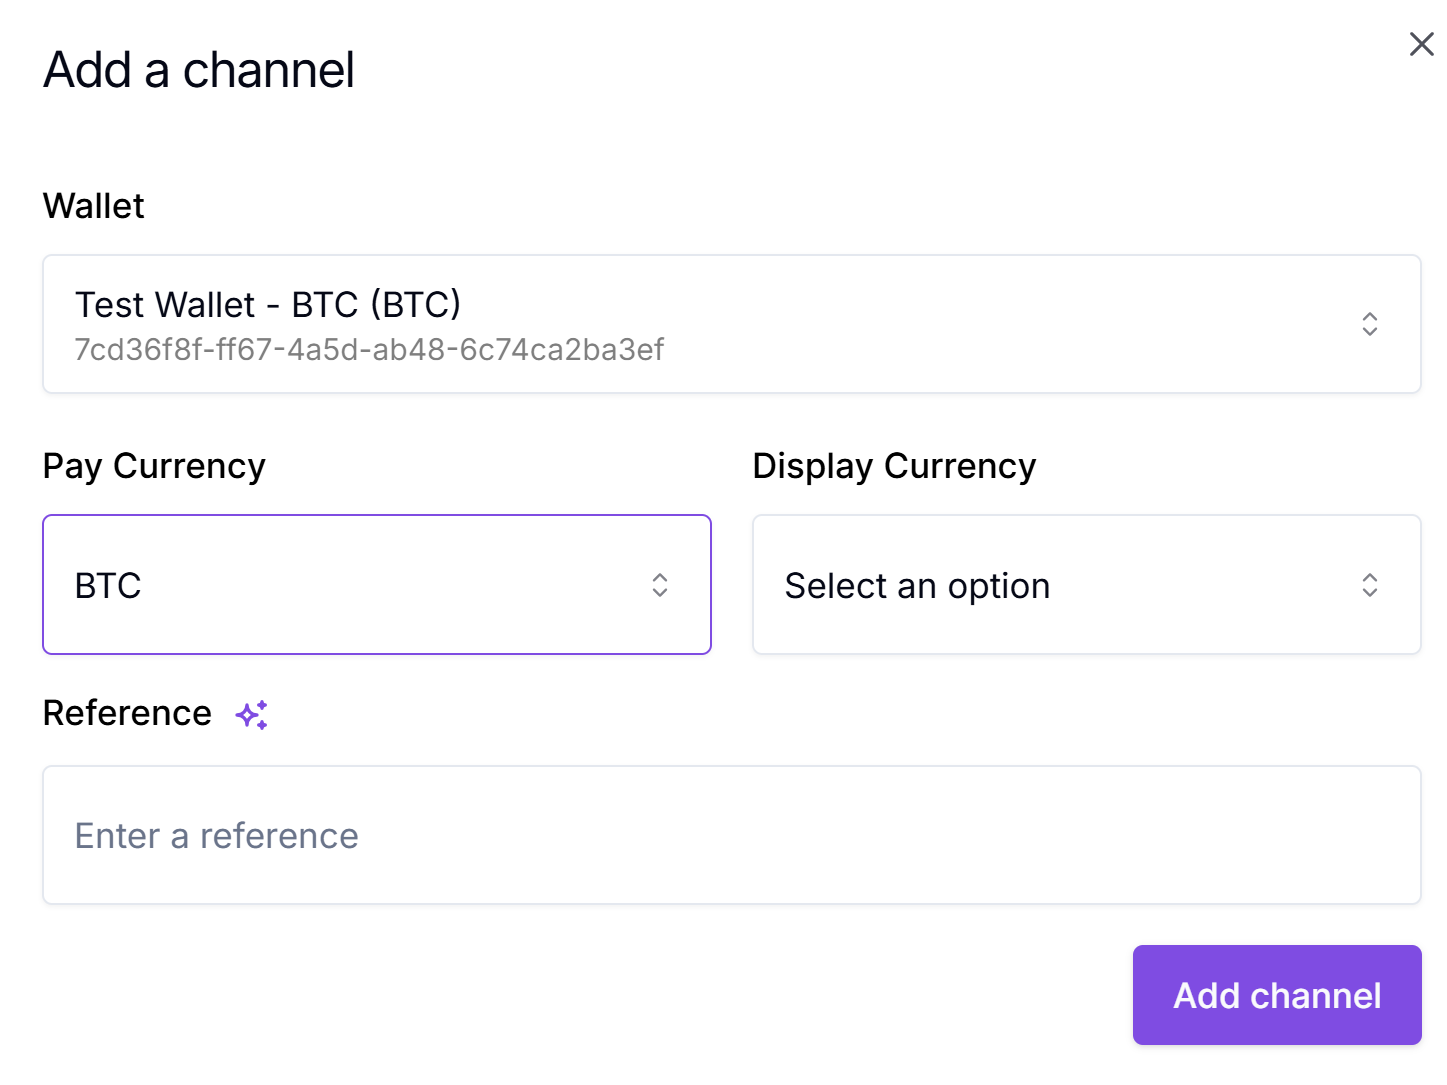Click the Display Currency chevron arrows icon
This screenshot has height=1085, width=1447.
pyautogui.click(x=1369, y=585)
